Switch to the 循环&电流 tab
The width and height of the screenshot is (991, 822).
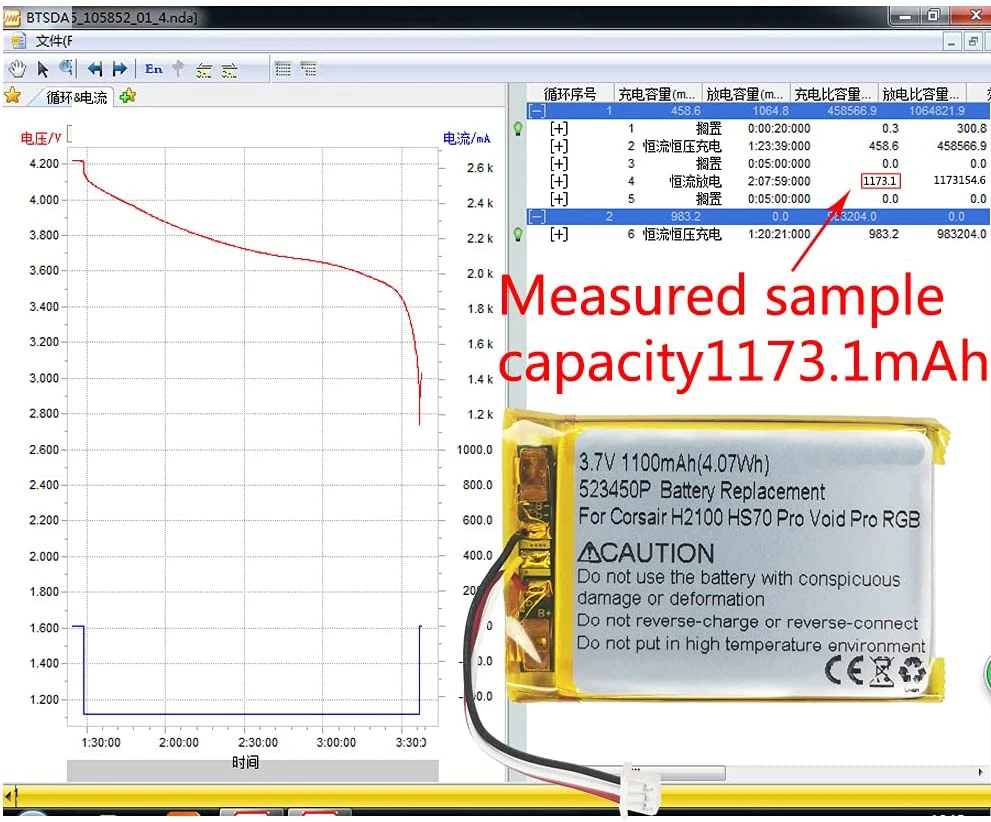[76, 97]
